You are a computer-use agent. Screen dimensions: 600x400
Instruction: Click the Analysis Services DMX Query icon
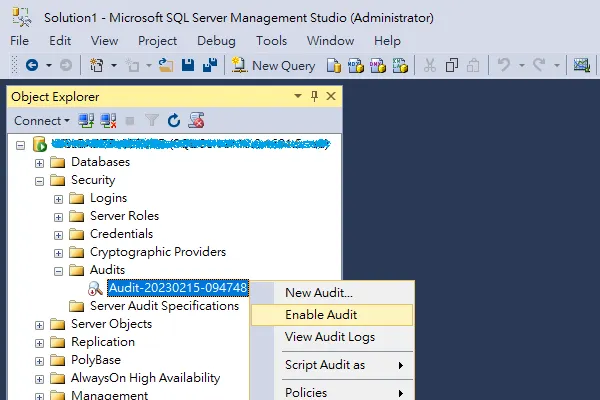tap(378, 65)
